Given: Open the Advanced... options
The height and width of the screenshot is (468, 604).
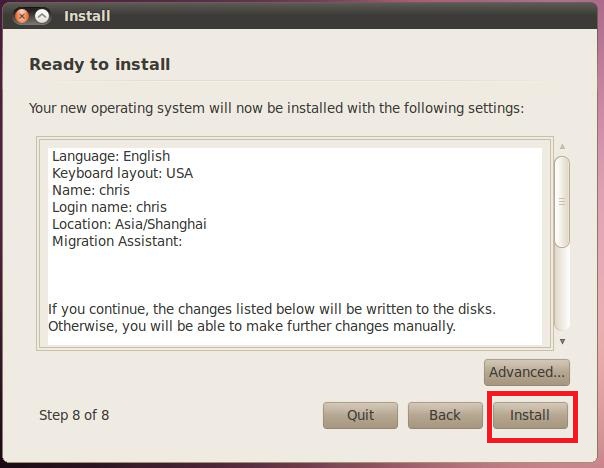Looking at the screenshot, I should click(x=527, y=372).
